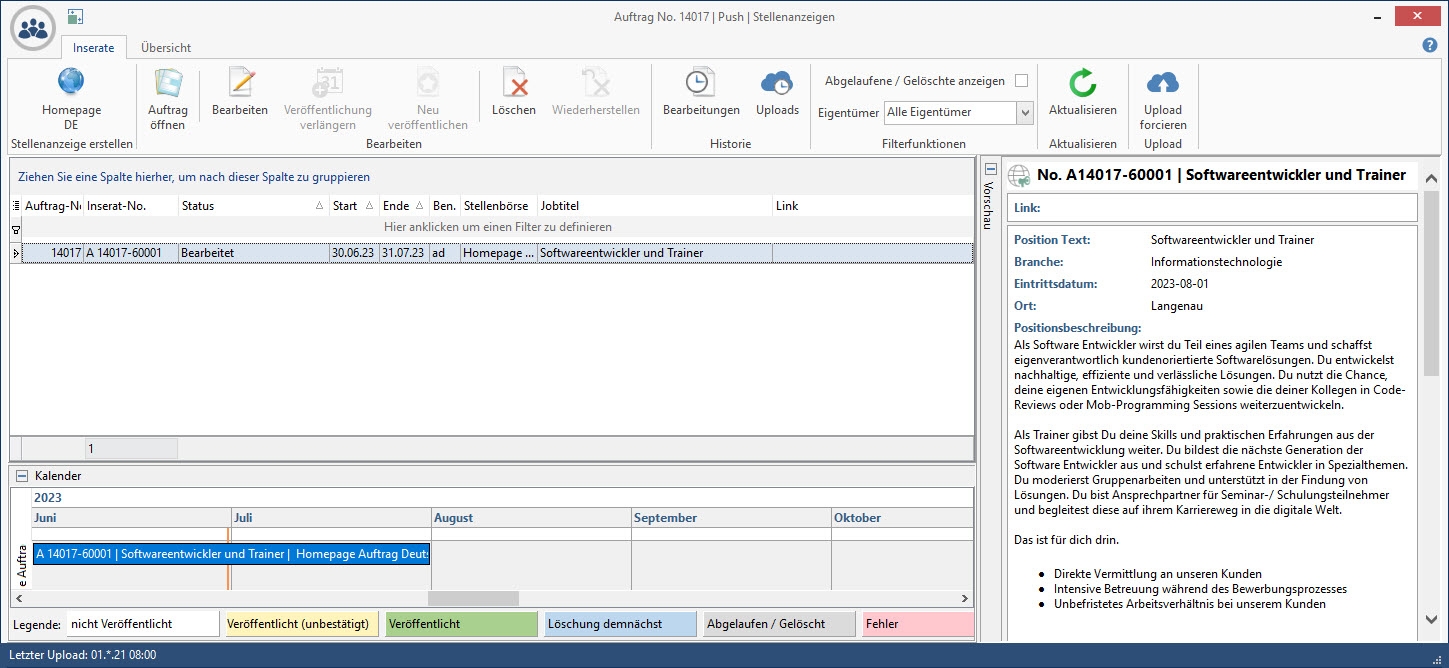Select the A 14017-60001 calendar entry bar
The width and height of the screenshot is (1449, 668).
(x=231, y=554)
